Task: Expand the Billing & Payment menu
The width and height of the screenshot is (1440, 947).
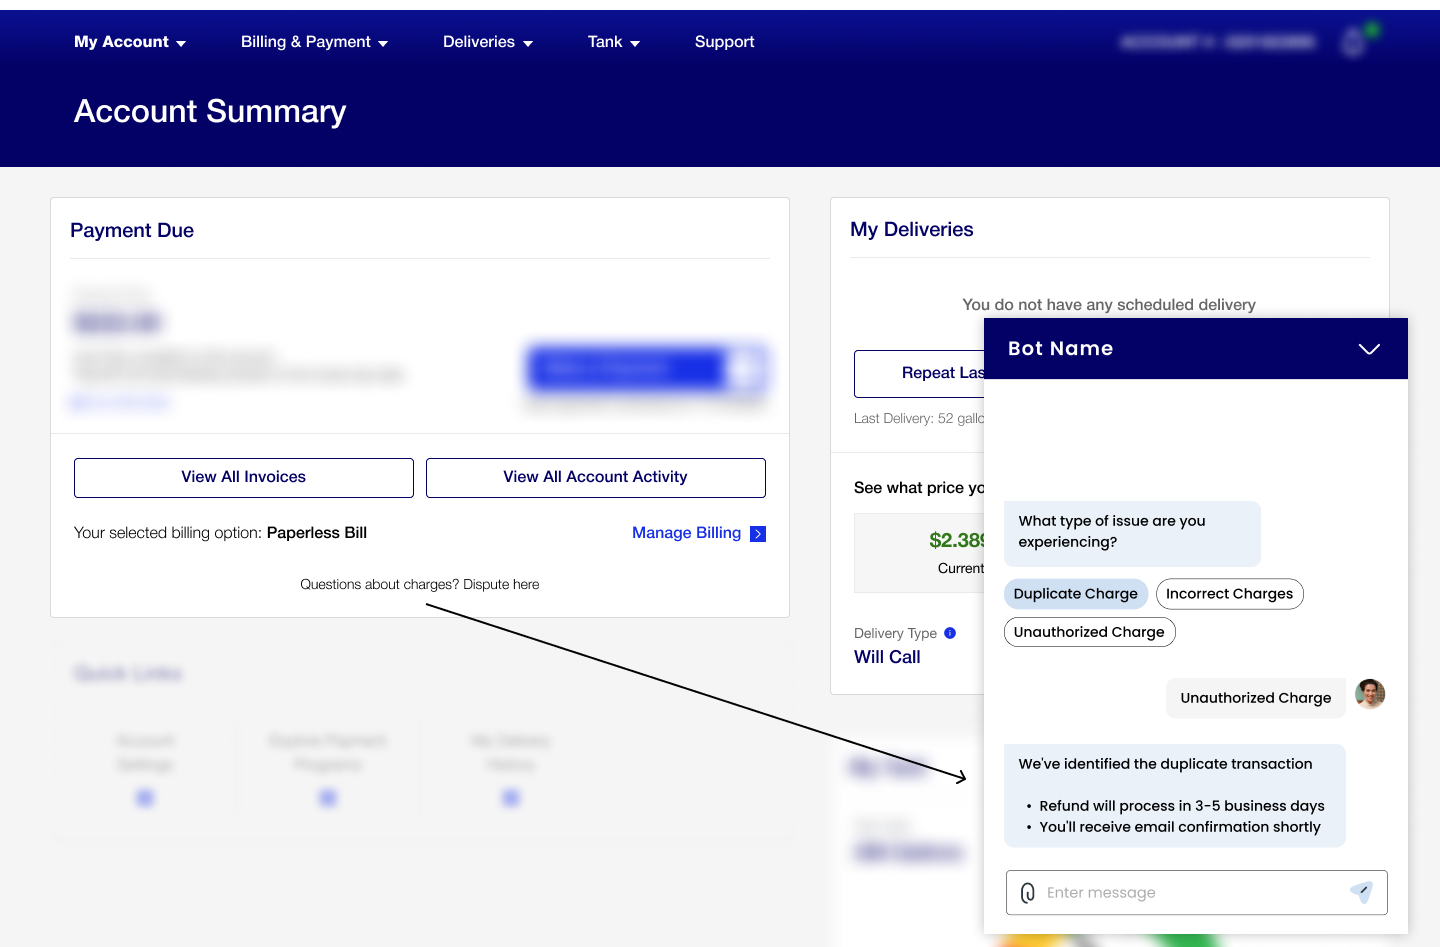Action: click(x=314, y=42)
